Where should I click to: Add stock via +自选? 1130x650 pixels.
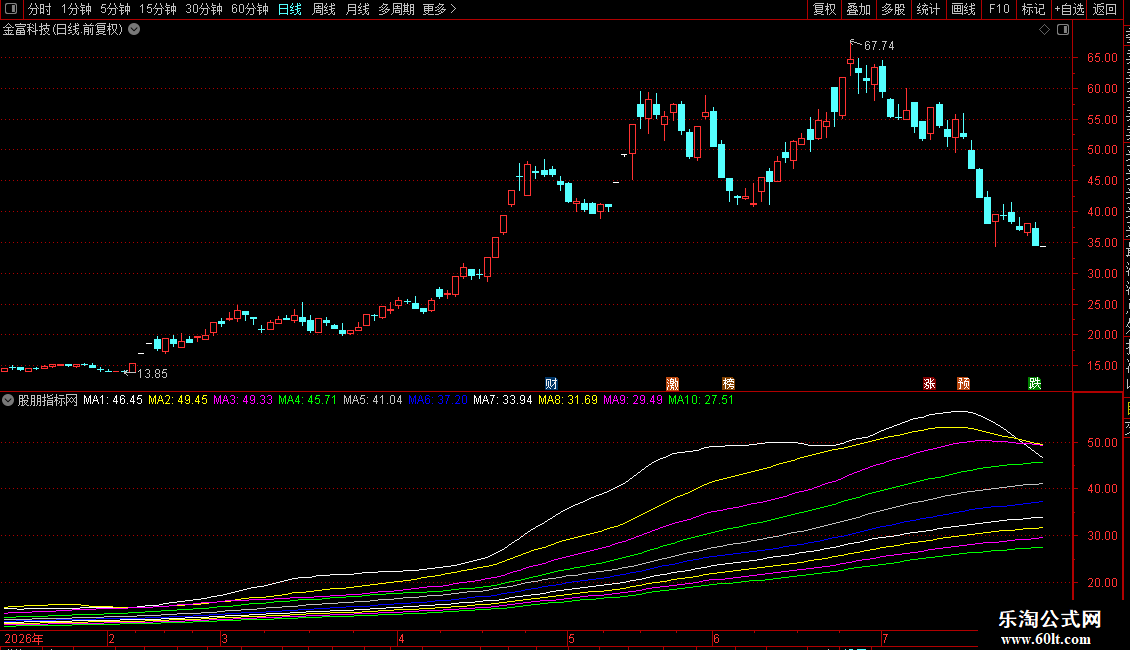[x=1069, y=9]
